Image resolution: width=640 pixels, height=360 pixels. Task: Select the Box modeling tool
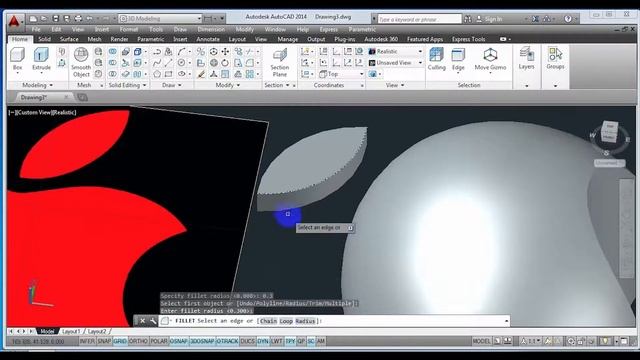tap(18, 59)
